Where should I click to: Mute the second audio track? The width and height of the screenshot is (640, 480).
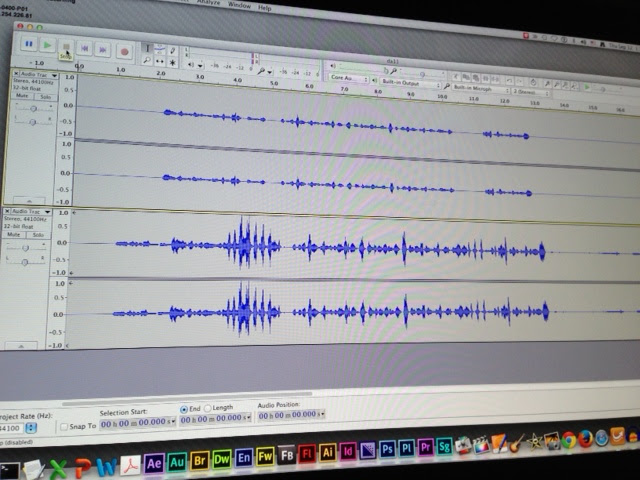pos(13,235)
